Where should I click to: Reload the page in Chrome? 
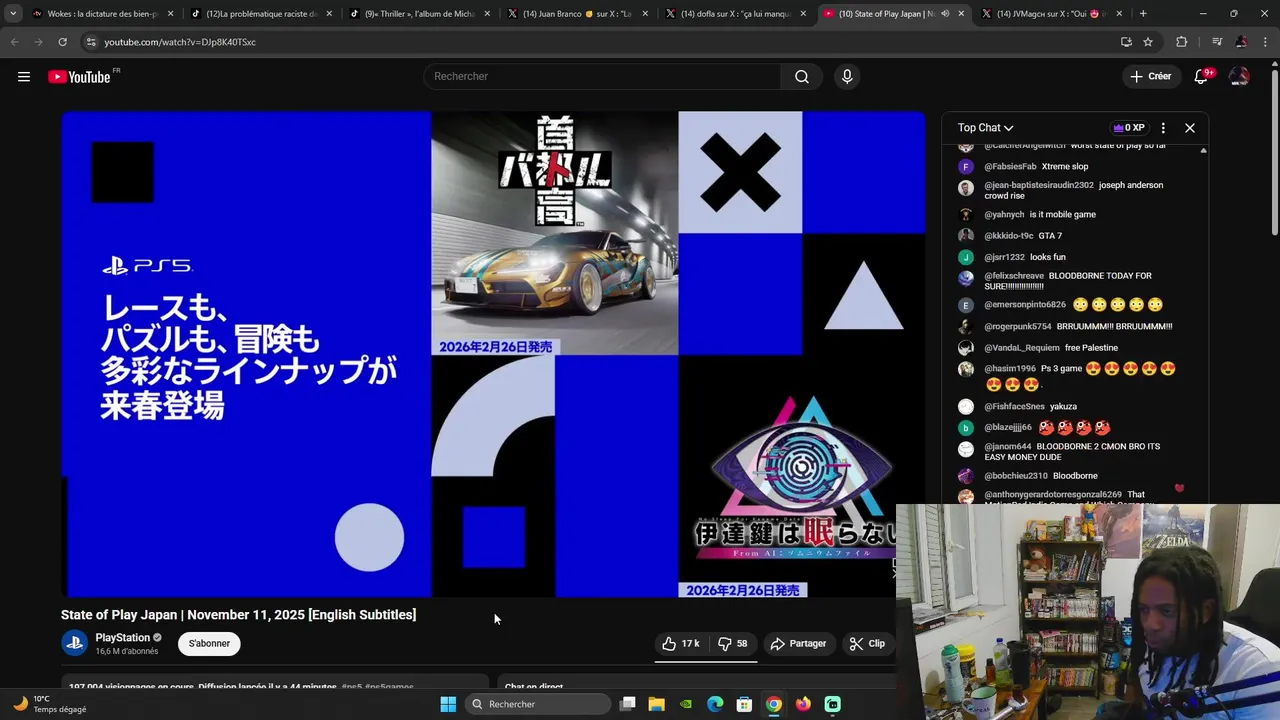pos(62,42)
